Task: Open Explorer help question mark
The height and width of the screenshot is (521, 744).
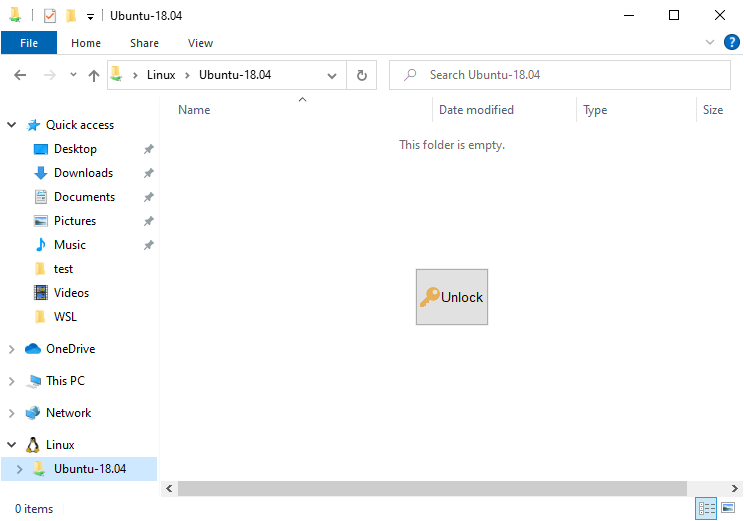Action: pos(731,42)
